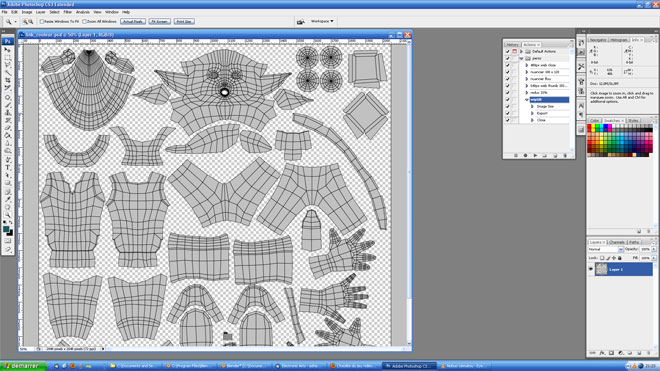Image resolution: width=660 pixels, height=371 pixels.
Task: Select the Zoom tool in the toolbox
Action: click(x=8, y=214)
